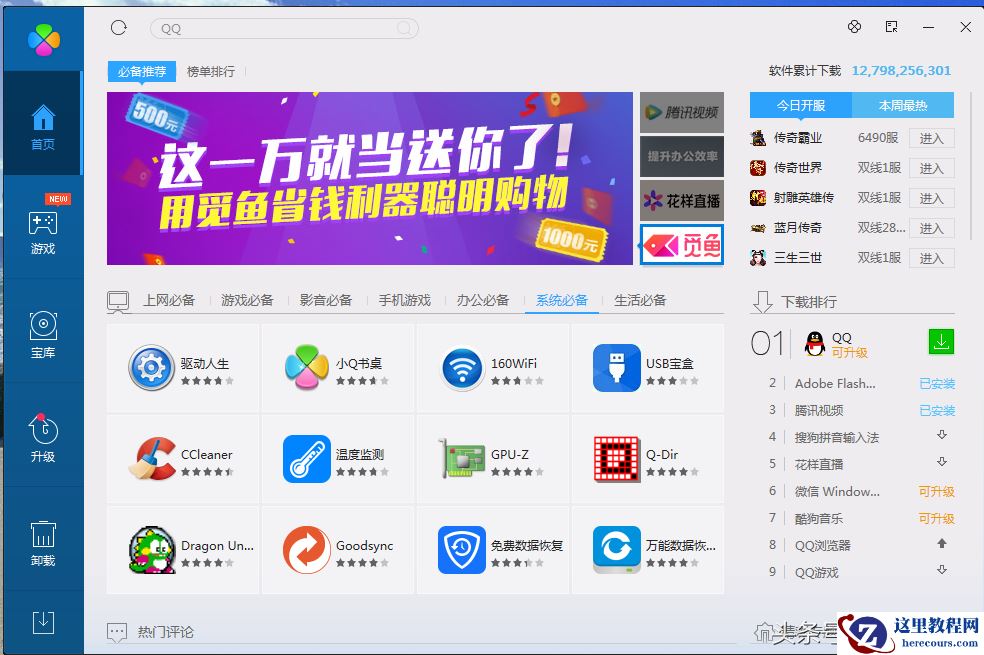The height and width of the screenshot is (655, 984).
Task: Click the search magnifier icon
Action: [405, 28]
